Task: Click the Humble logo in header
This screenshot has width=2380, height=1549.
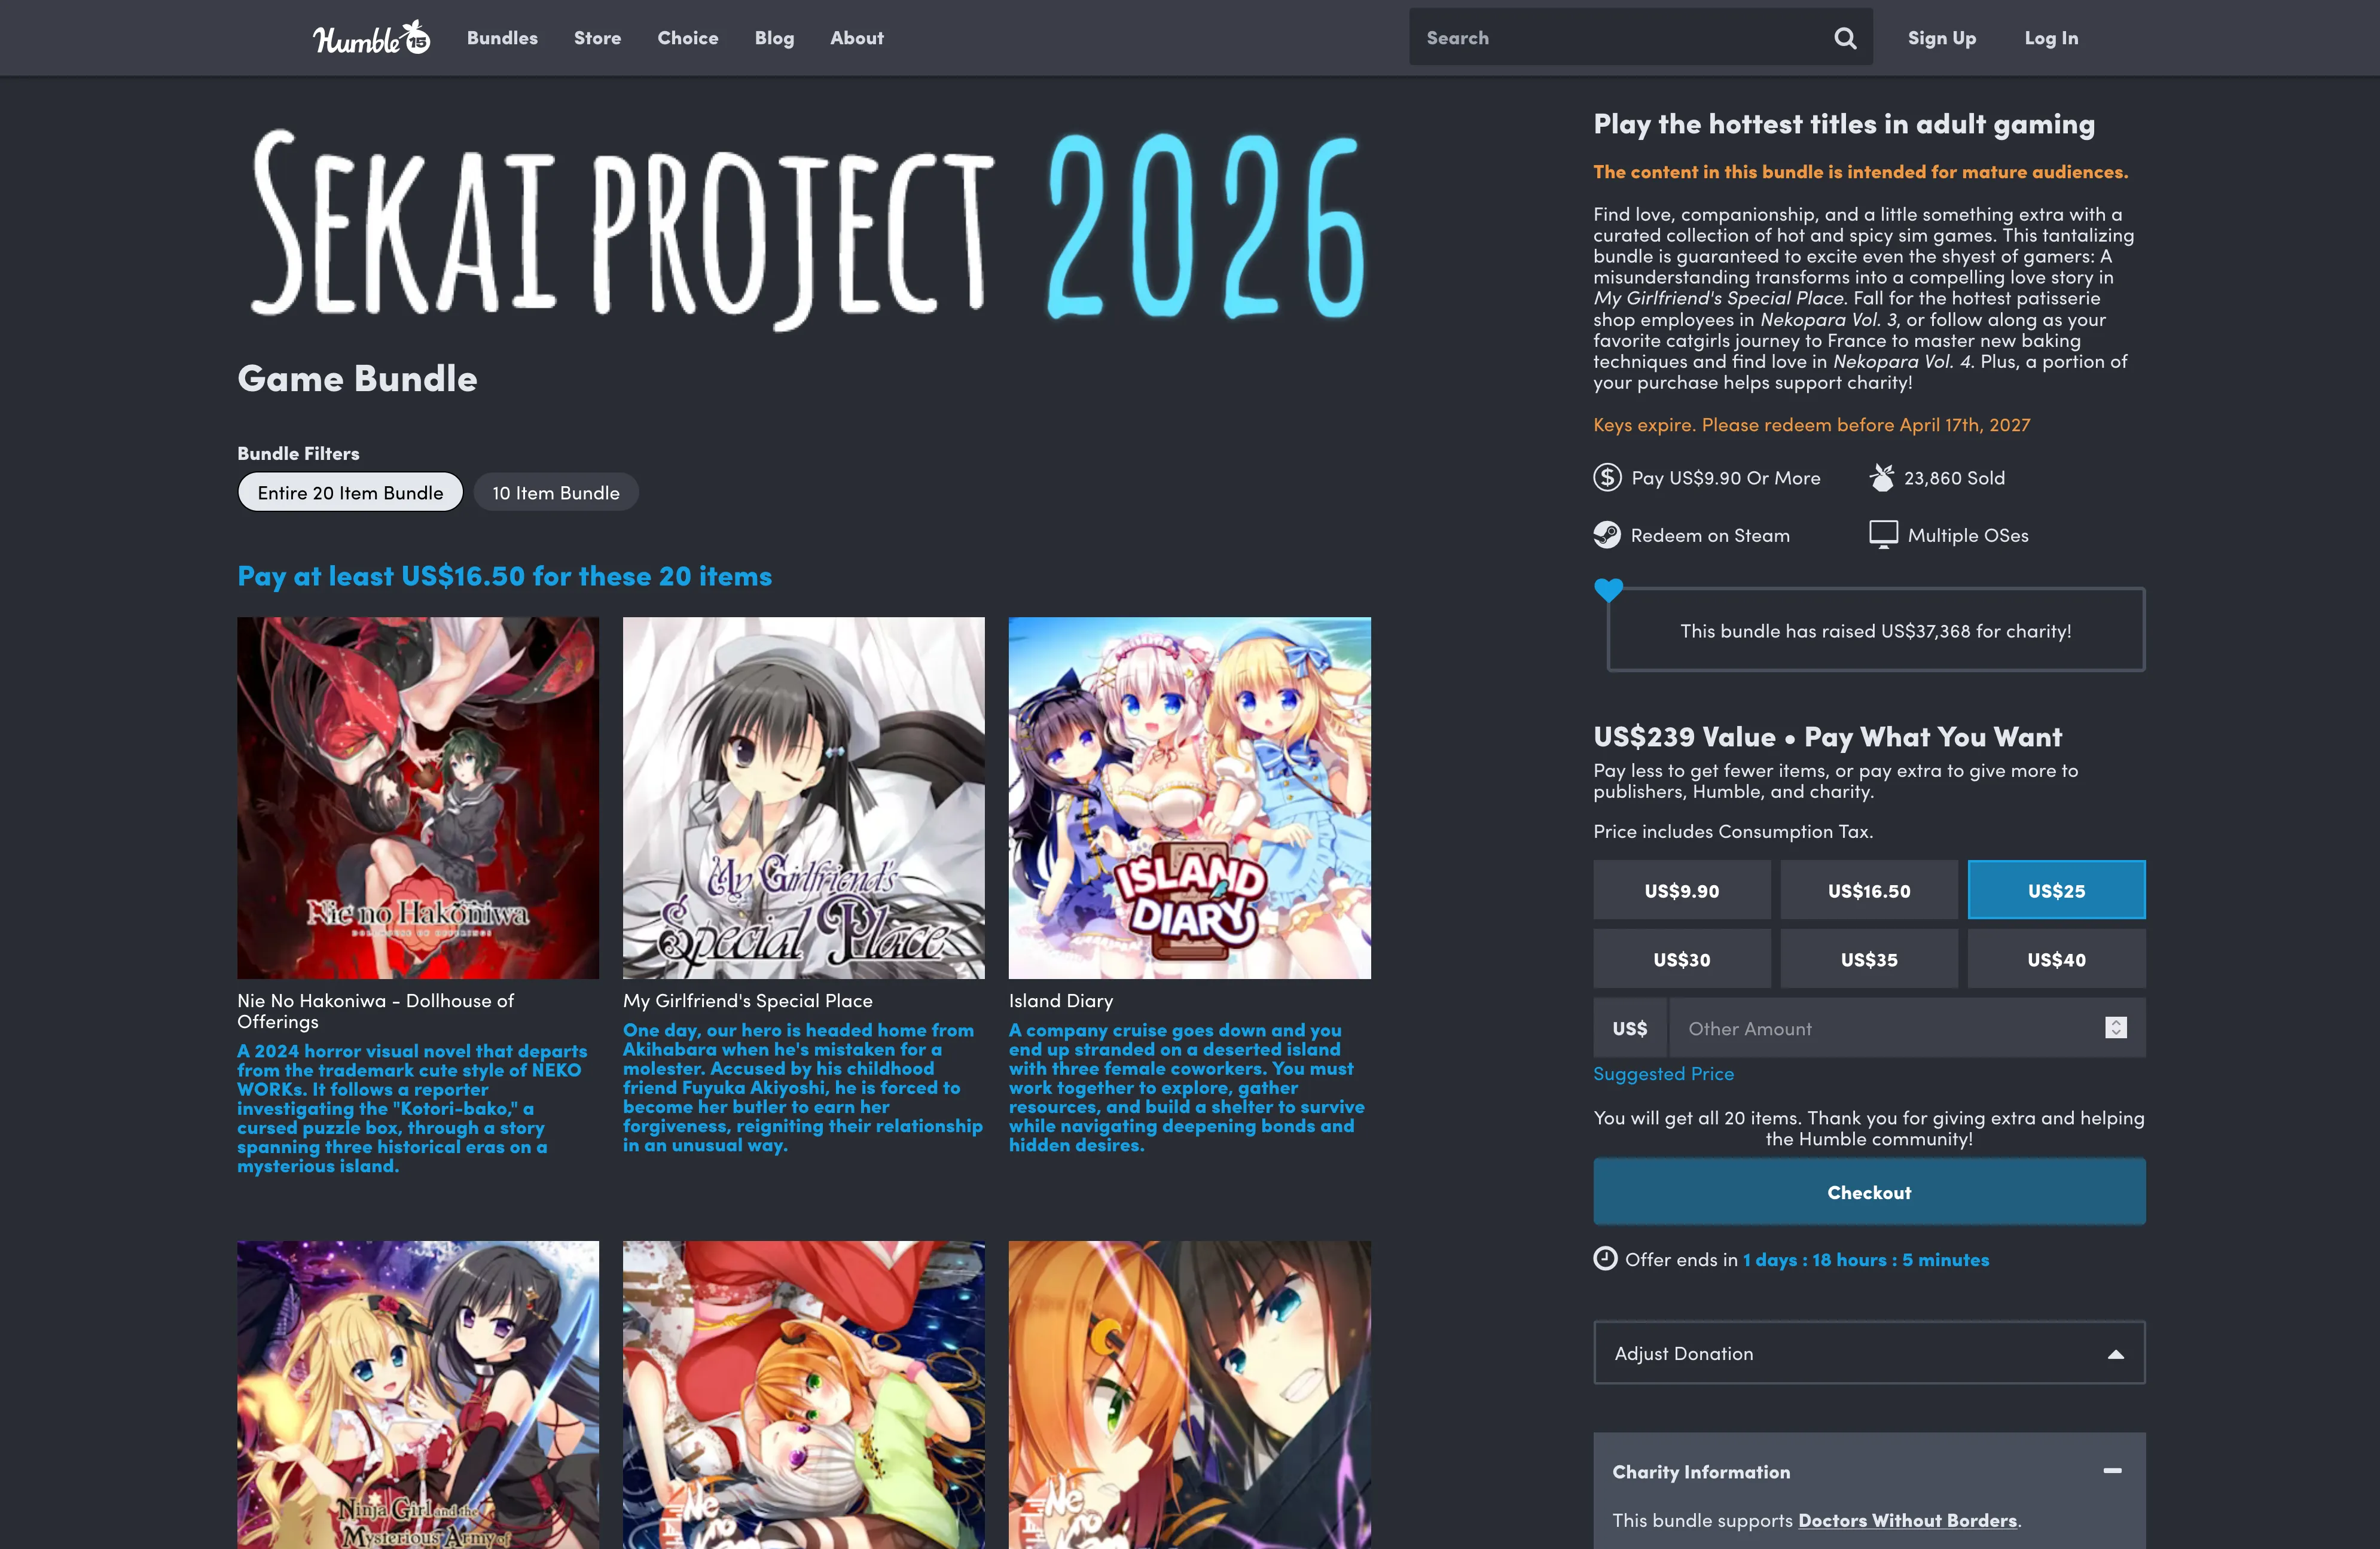Action: point(371,37)
